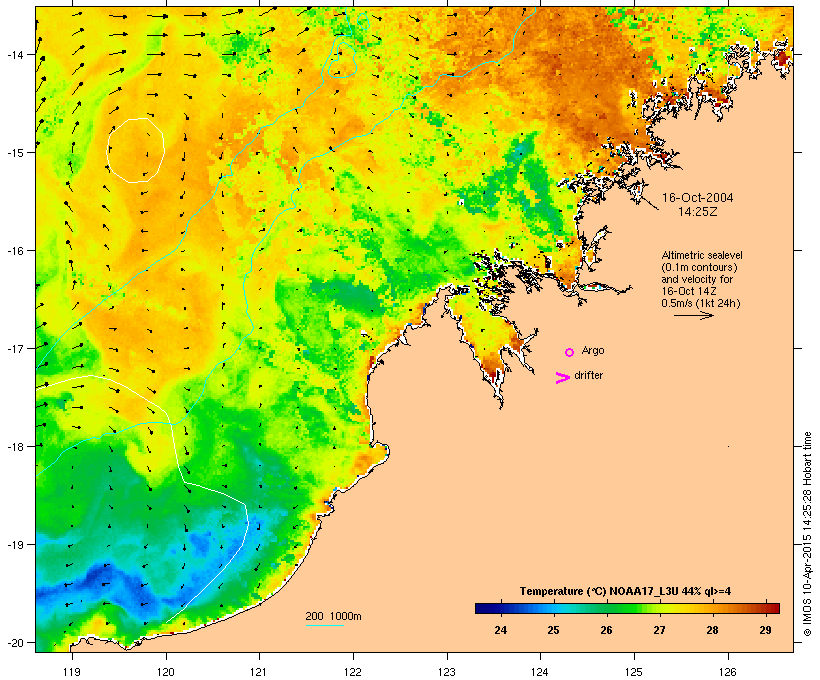Screen dimensions: 820x680
Task: Click the latitude axis label '-20'
Action: [14, 642]
